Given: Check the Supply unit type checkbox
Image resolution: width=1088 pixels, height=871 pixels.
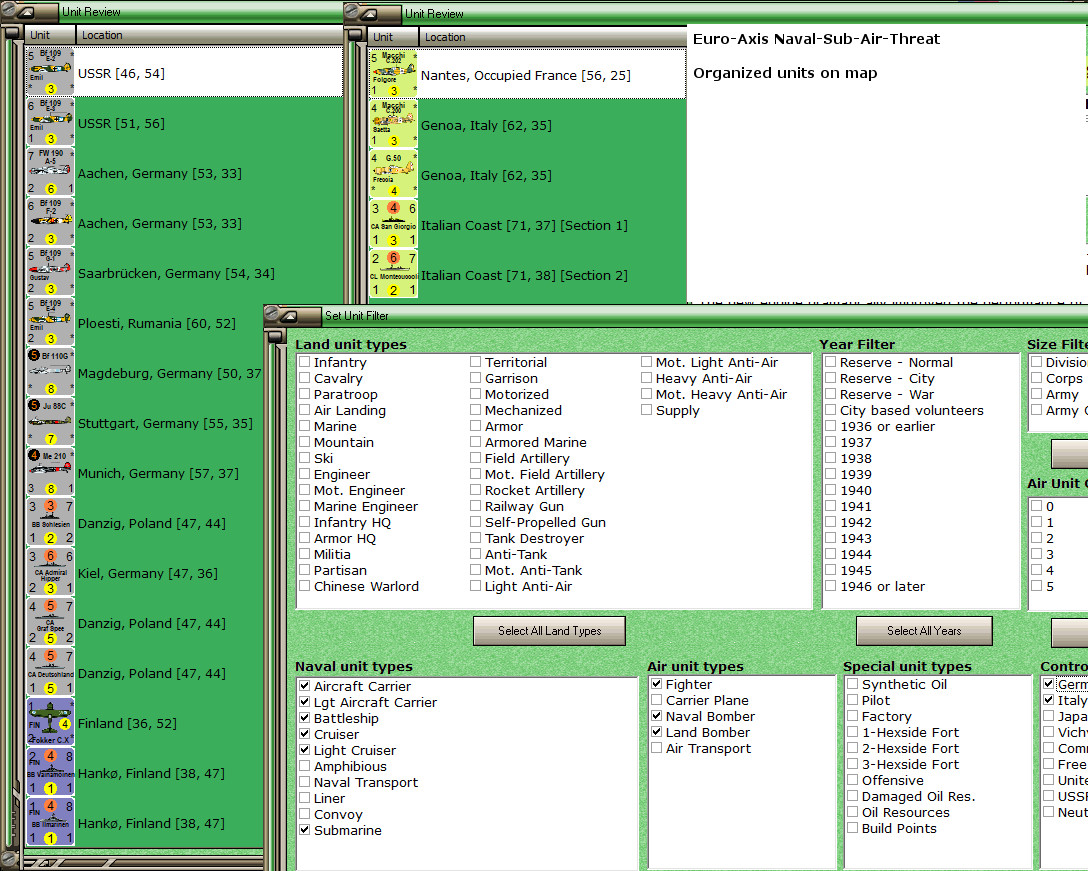Looking at the screenshot, I should (x=646, y=409).
